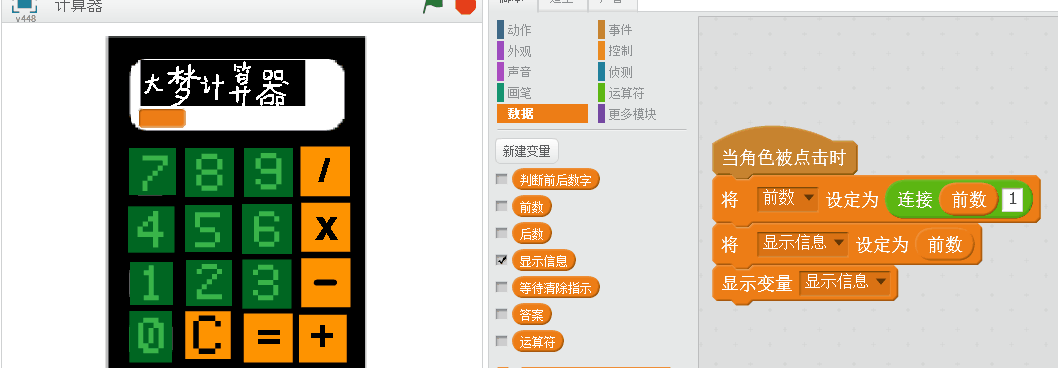Viewport: 1058px width, 368px height.
Task: Click the calculator's multiply X key
Action: click(326, 228)
